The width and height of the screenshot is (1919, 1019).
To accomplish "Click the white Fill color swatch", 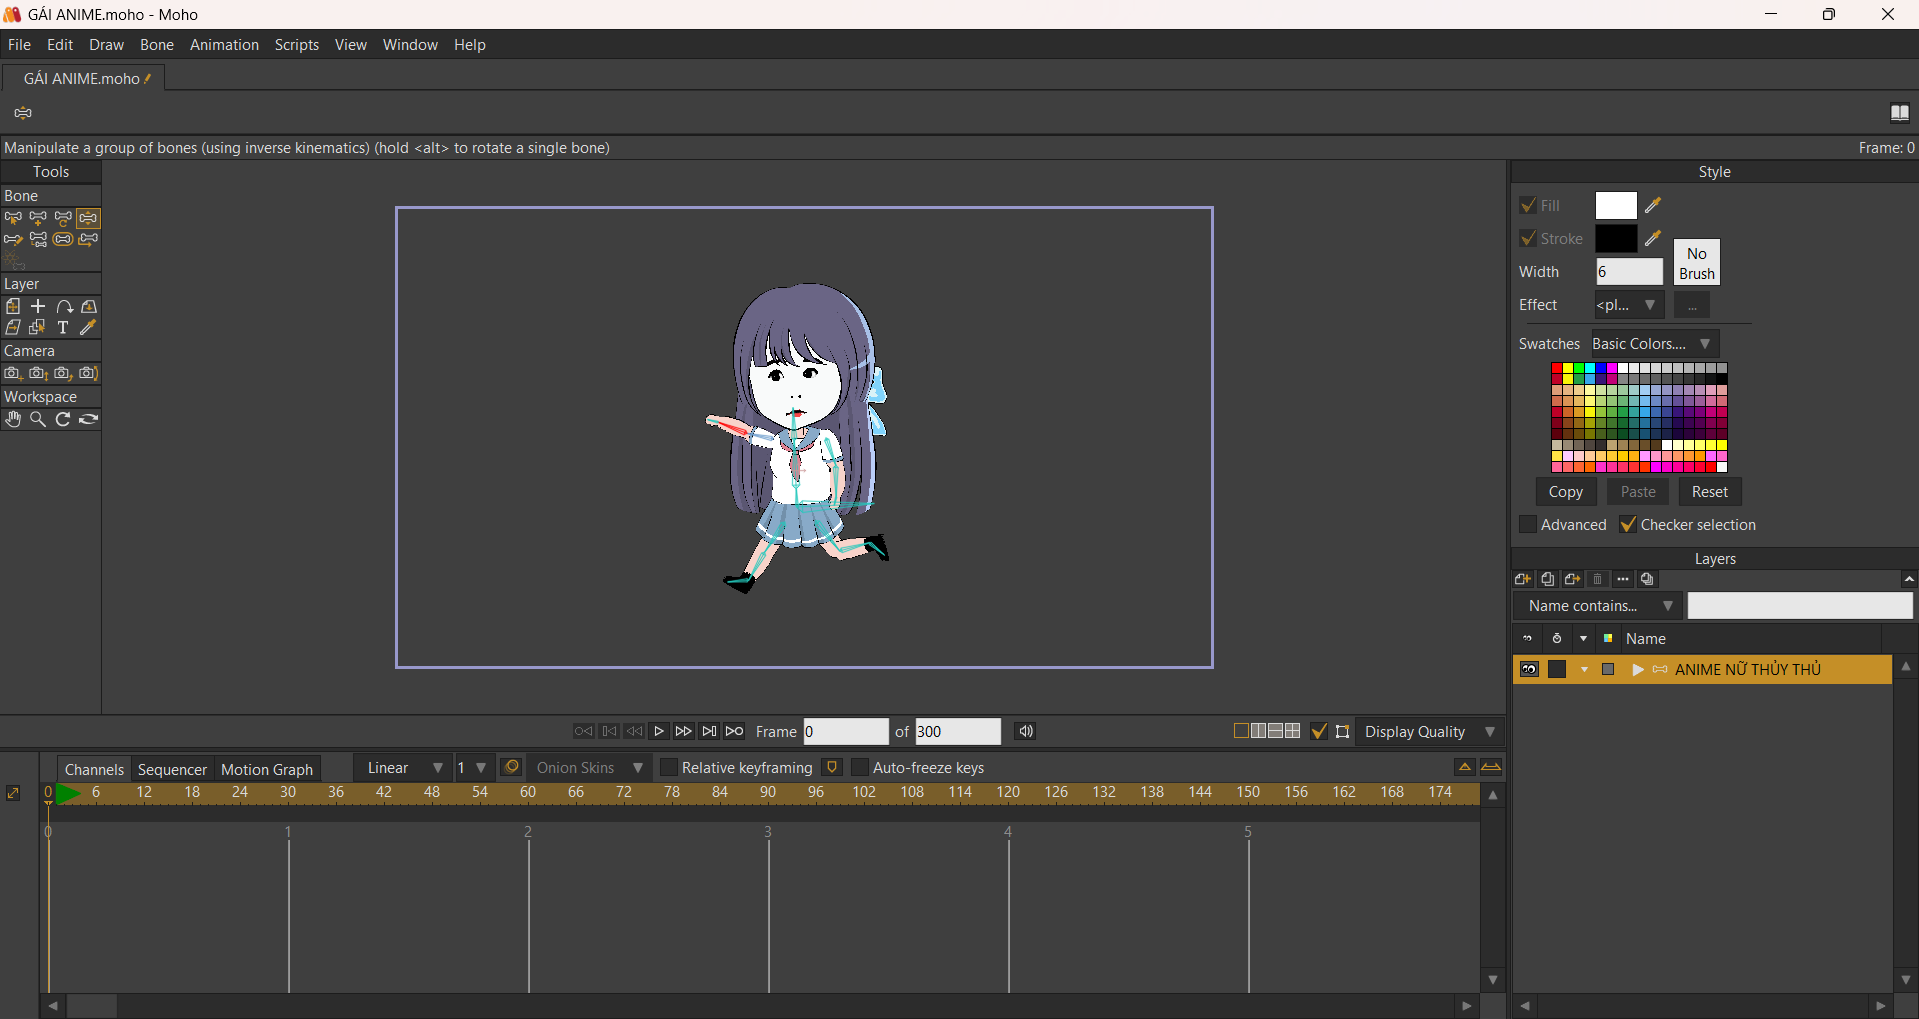I will (1615, 206).
